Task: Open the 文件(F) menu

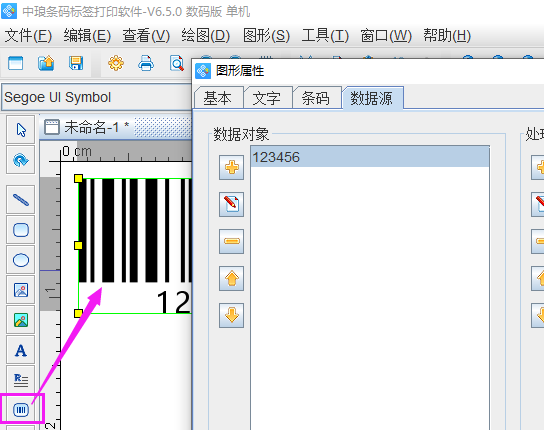Action: pyautogui.click(x=28, y=35)
